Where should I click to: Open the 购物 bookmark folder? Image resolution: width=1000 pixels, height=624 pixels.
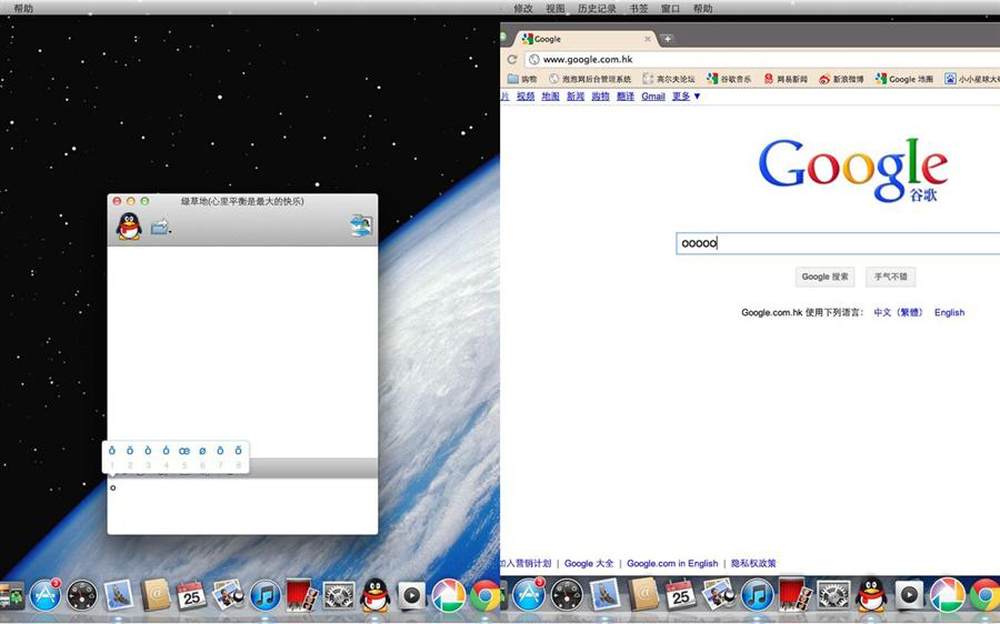click(x=522, y=79)
